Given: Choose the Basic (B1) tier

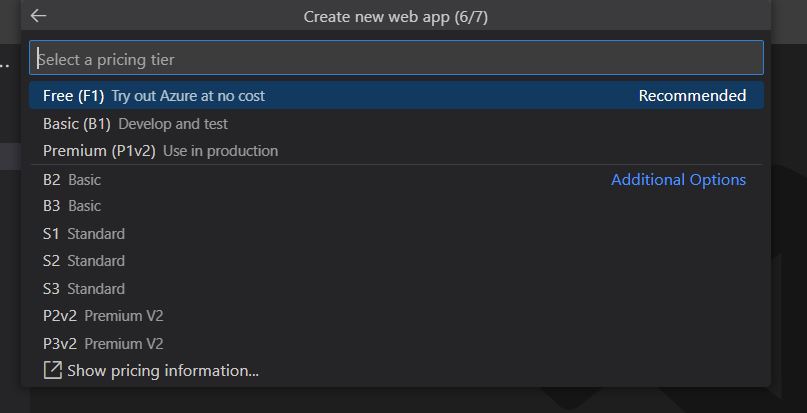Looking at the screenshot, I should [x=76, y=124].
